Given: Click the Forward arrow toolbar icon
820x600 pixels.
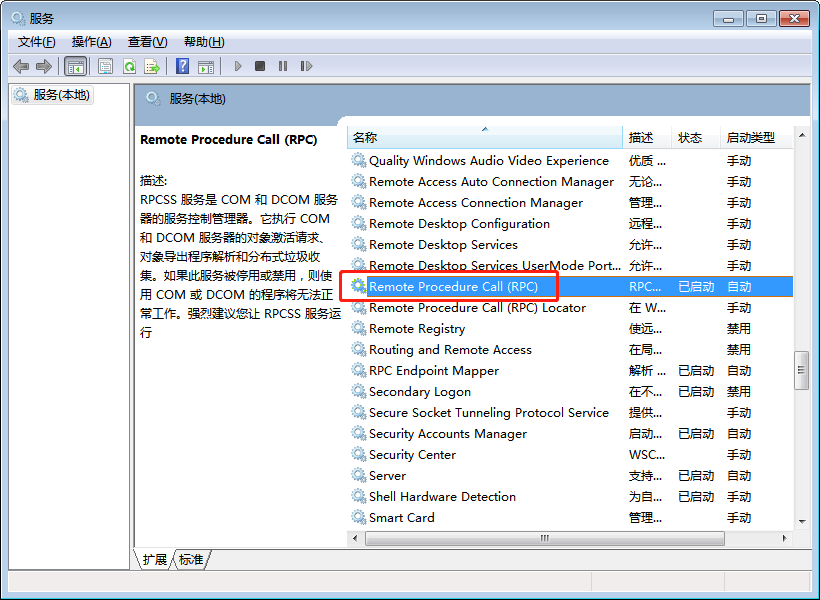Looking at the screenshot, I should click(44, 66).
